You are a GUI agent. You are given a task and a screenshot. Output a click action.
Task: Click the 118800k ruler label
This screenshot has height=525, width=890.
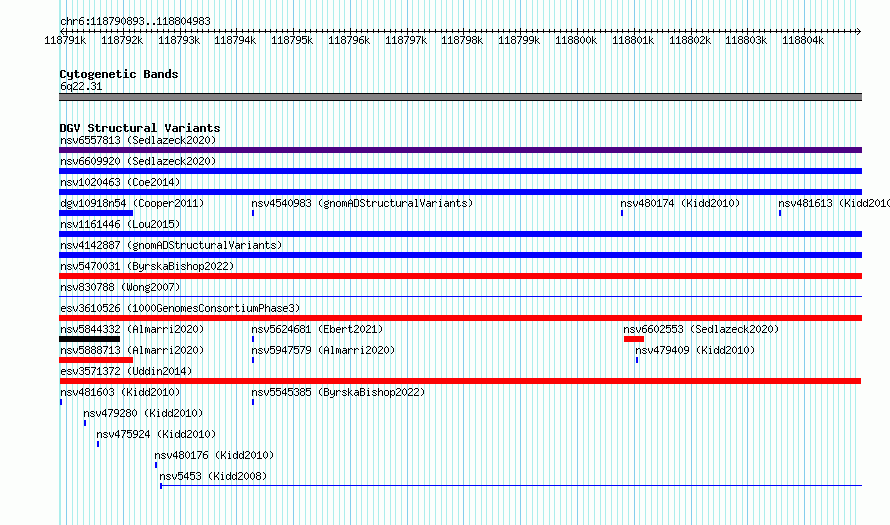(x=576, y=40)
